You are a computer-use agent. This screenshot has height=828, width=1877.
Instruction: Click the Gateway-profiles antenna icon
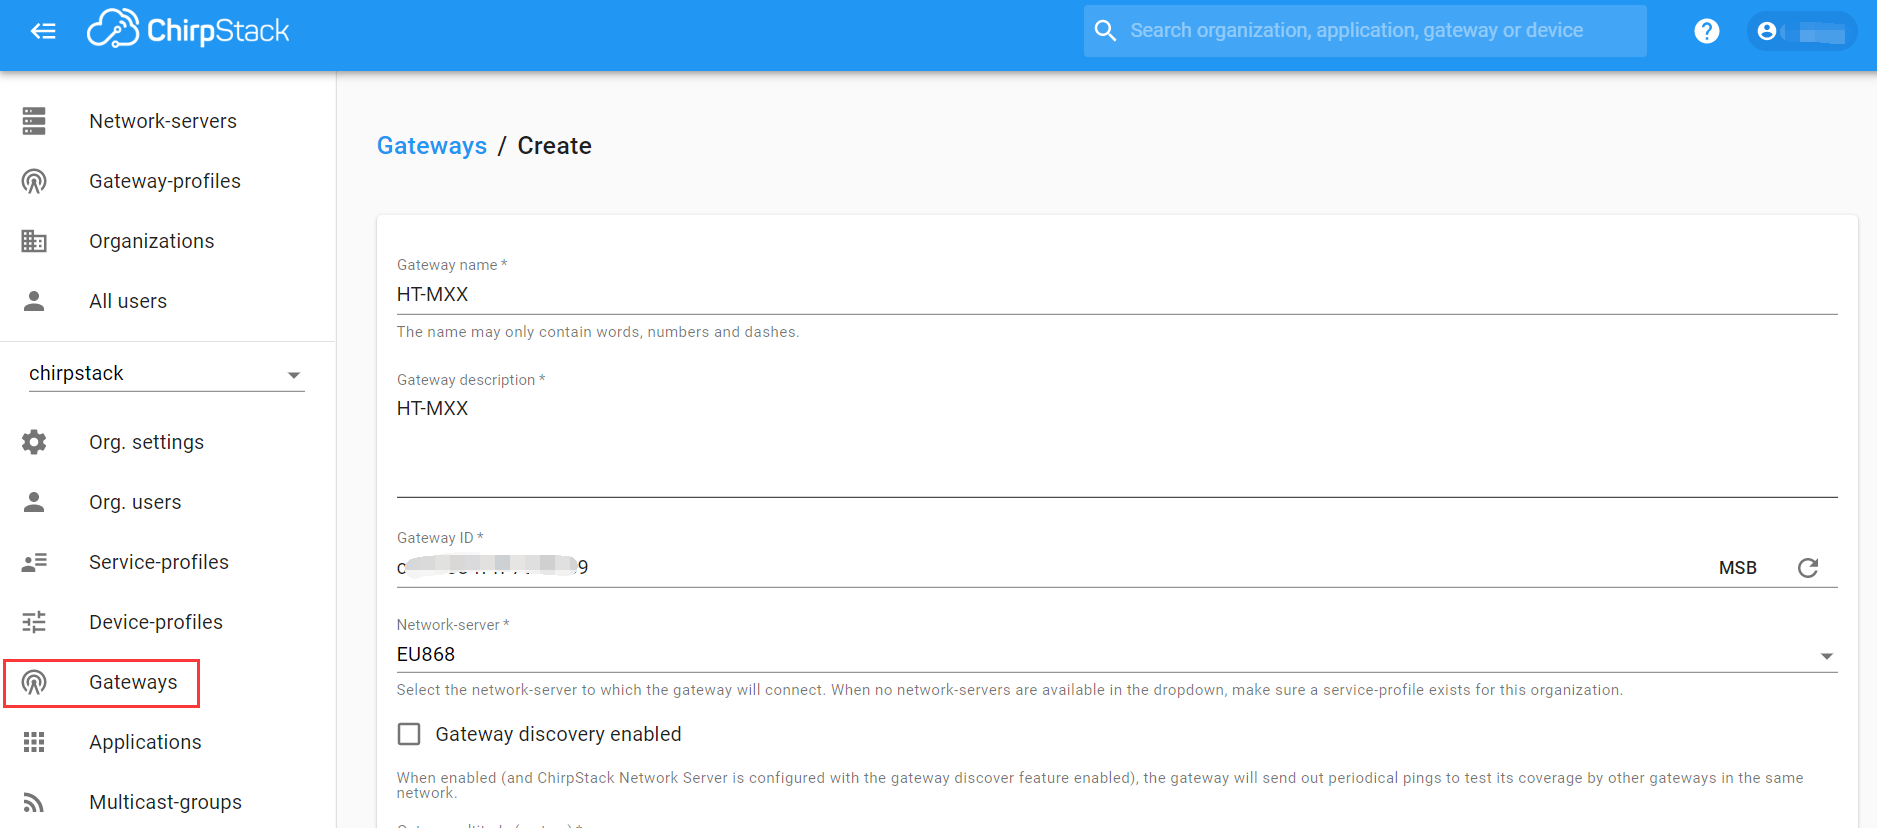[x=34, y=181]
